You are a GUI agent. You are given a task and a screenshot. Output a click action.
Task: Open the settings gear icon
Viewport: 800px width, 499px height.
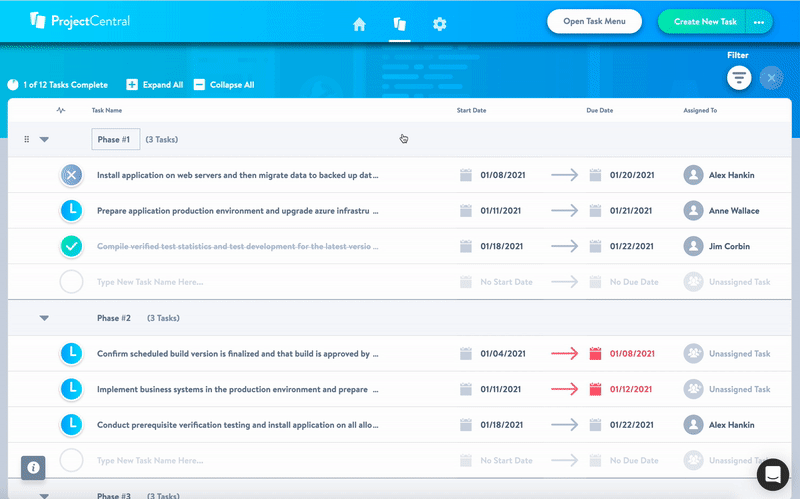[x=440, y=24]
